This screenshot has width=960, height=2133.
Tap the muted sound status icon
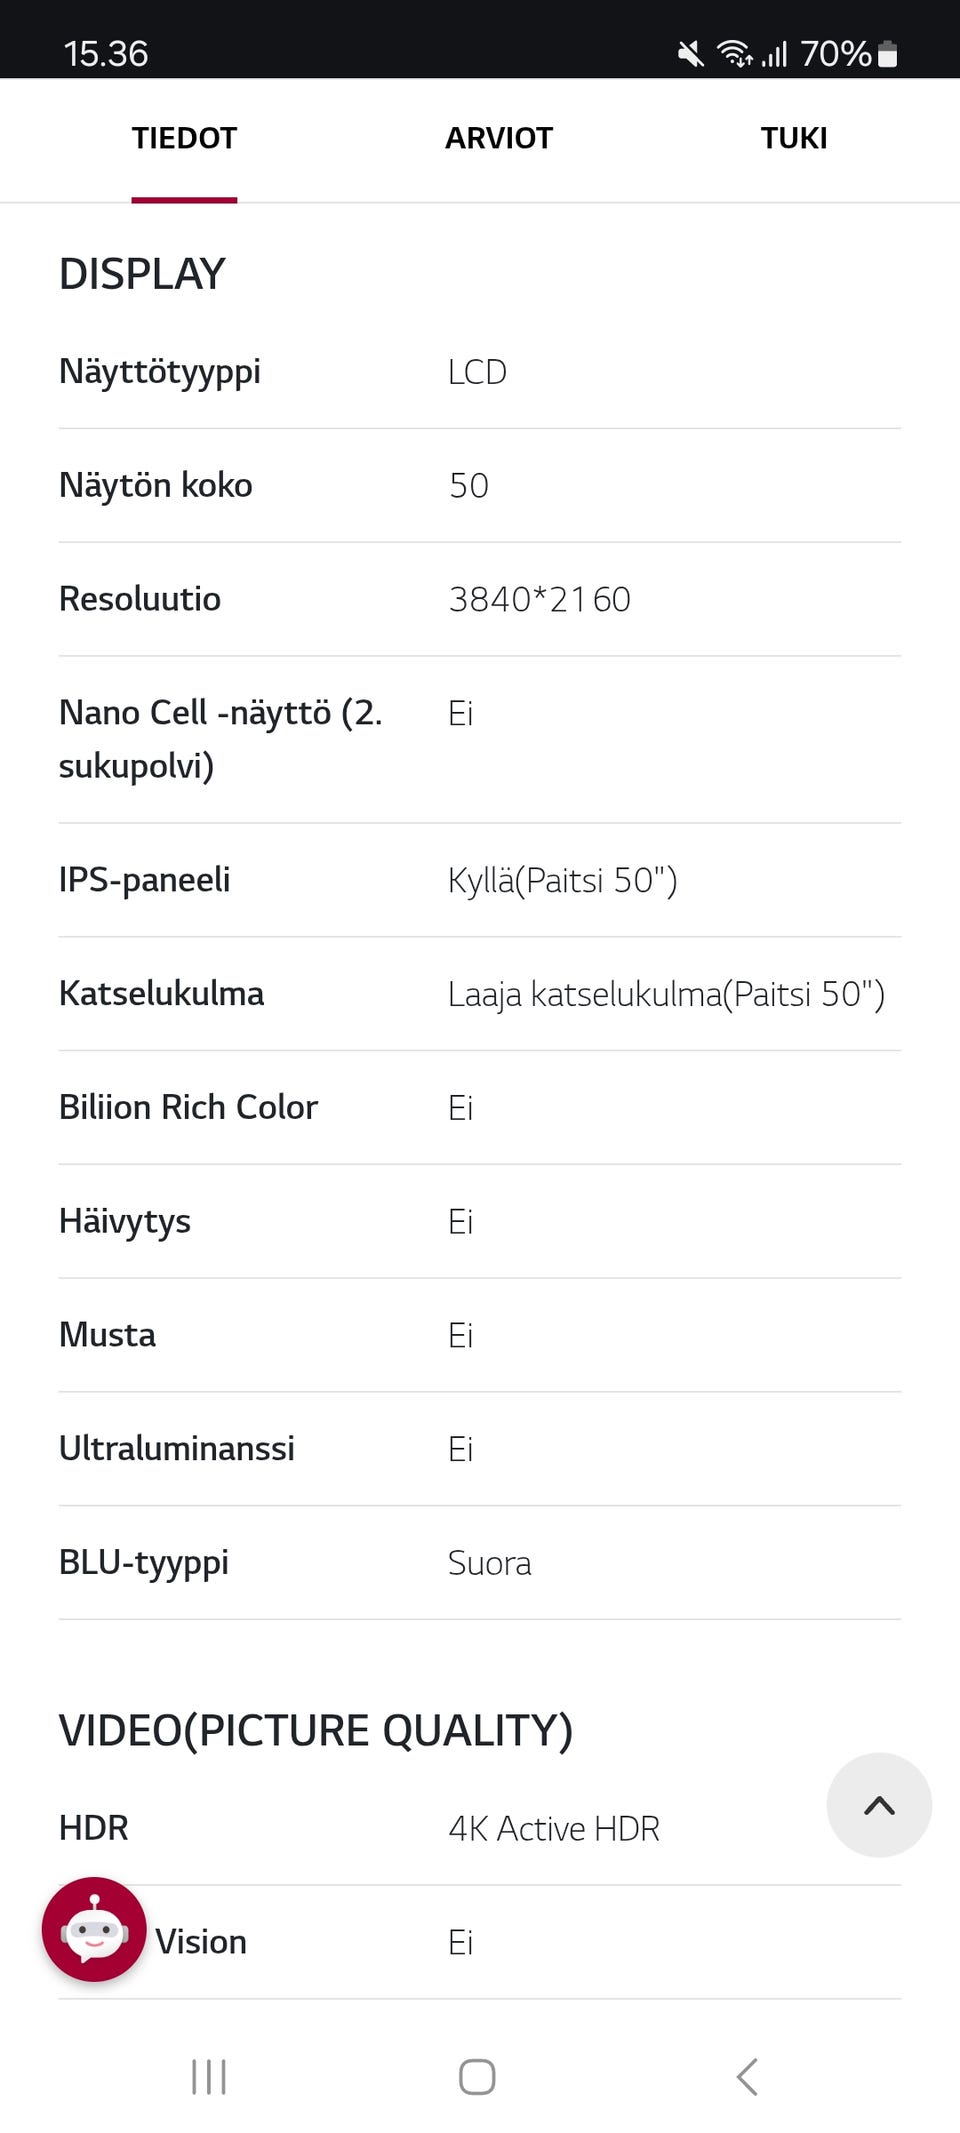pos(690,54)
